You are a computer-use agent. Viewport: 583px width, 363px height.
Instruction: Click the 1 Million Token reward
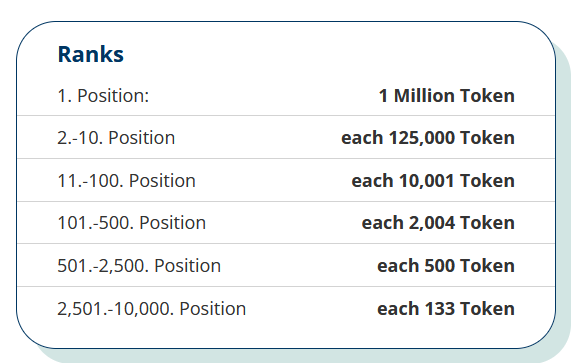click(x=447, y=96)
